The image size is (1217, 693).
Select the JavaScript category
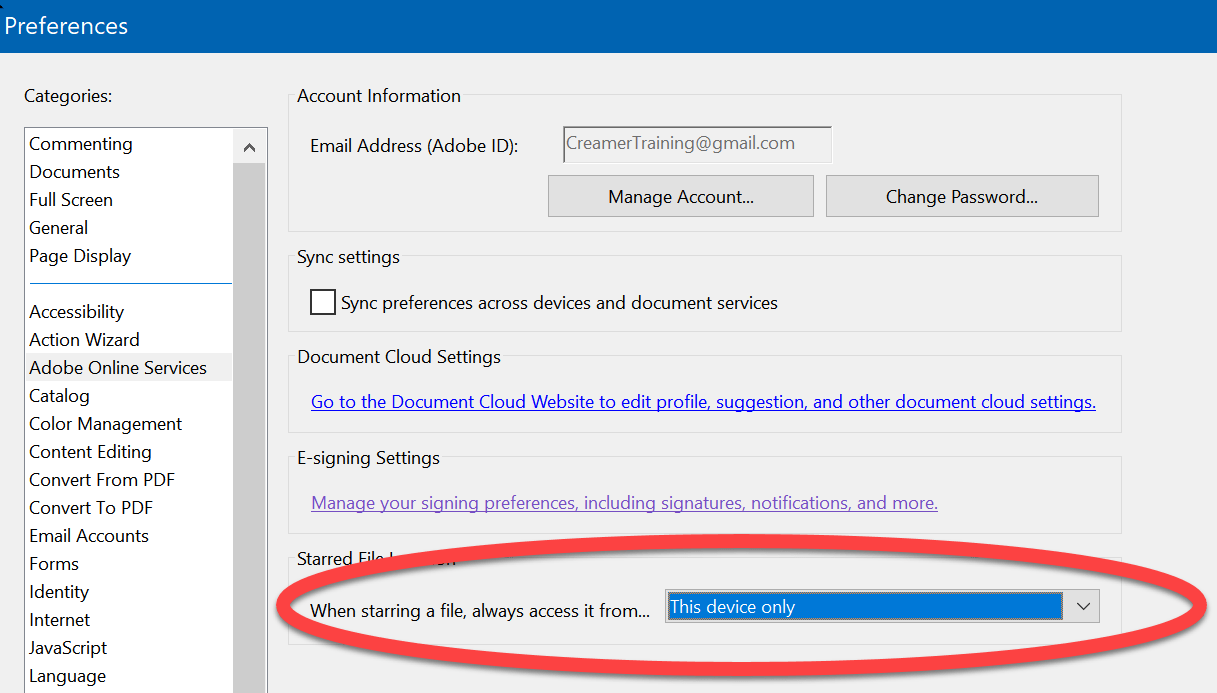coord(68,648)
